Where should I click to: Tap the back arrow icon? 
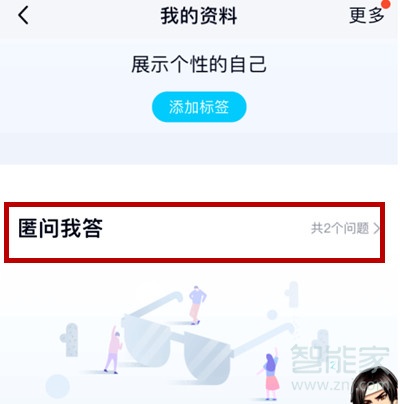click(23, 16)
